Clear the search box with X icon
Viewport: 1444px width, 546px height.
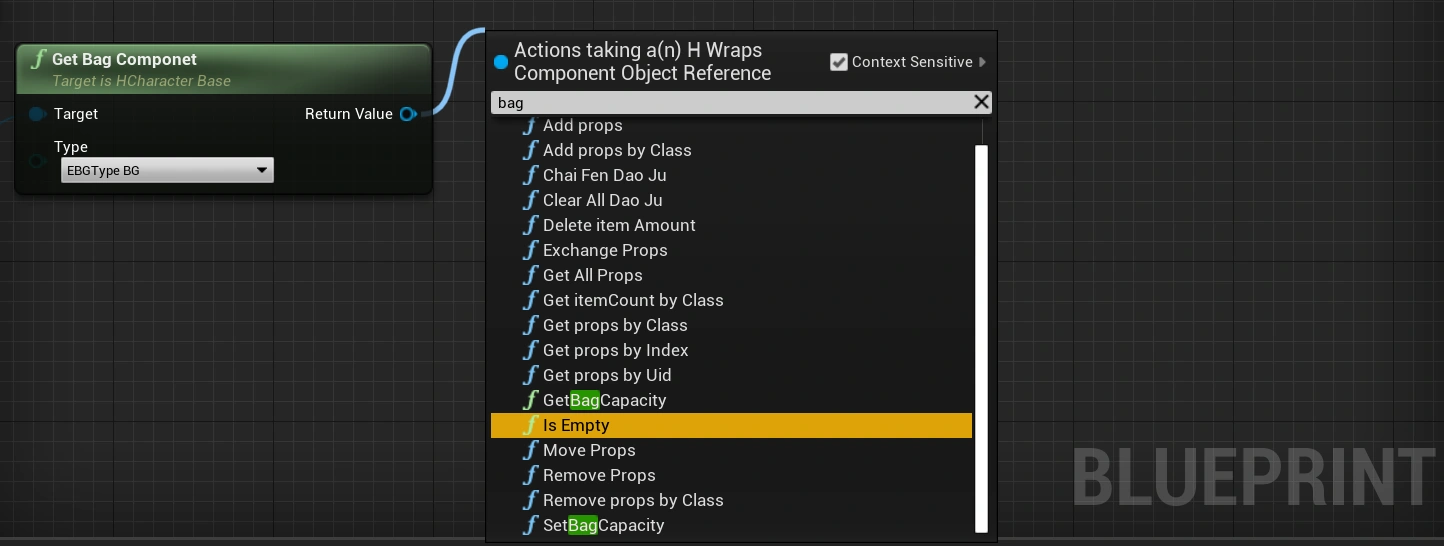[981, 102]
